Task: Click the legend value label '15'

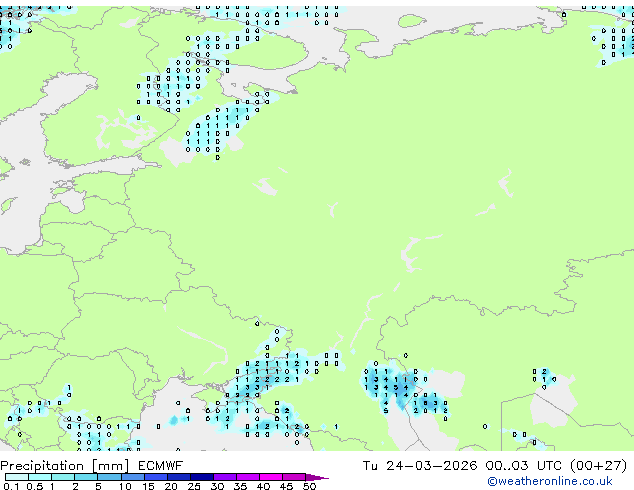Action: 148,486
